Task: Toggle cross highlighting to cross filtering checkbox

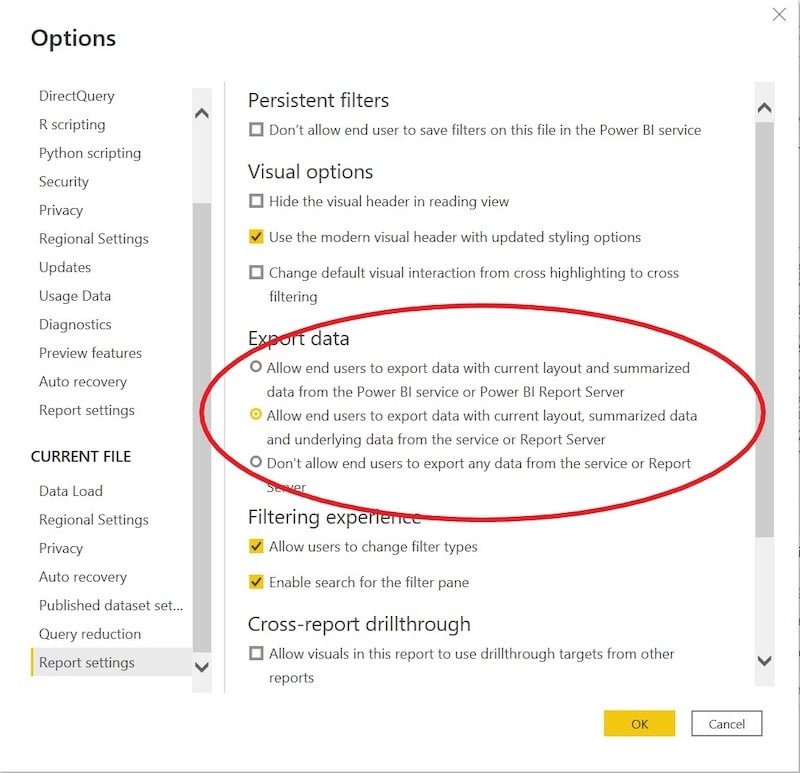Action: click(x=256, y=272)
